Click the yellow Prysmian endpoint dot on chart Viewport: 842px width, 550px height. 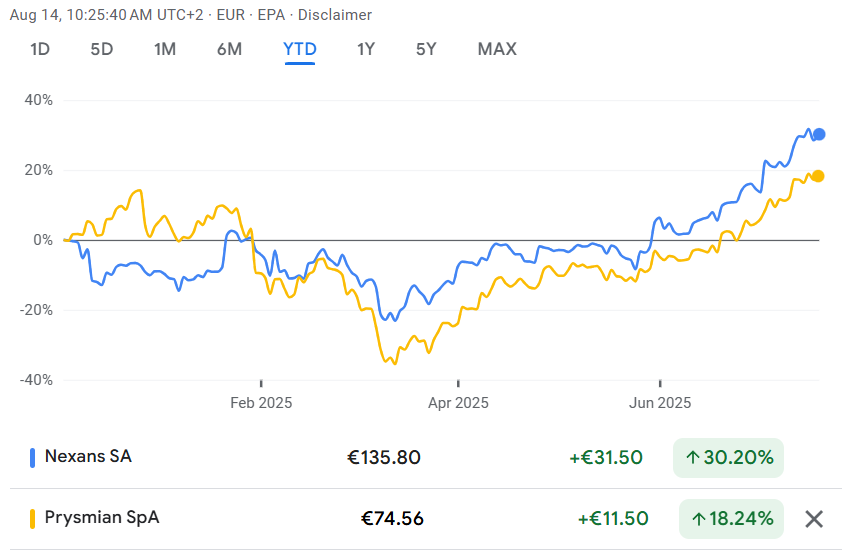(x=818, y=176)
